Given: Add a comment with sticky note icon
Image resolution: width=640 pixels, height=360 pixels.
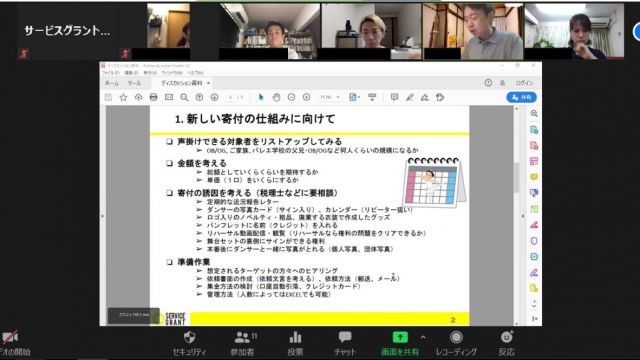Looking at the screenshot, I should pos(394,97).
